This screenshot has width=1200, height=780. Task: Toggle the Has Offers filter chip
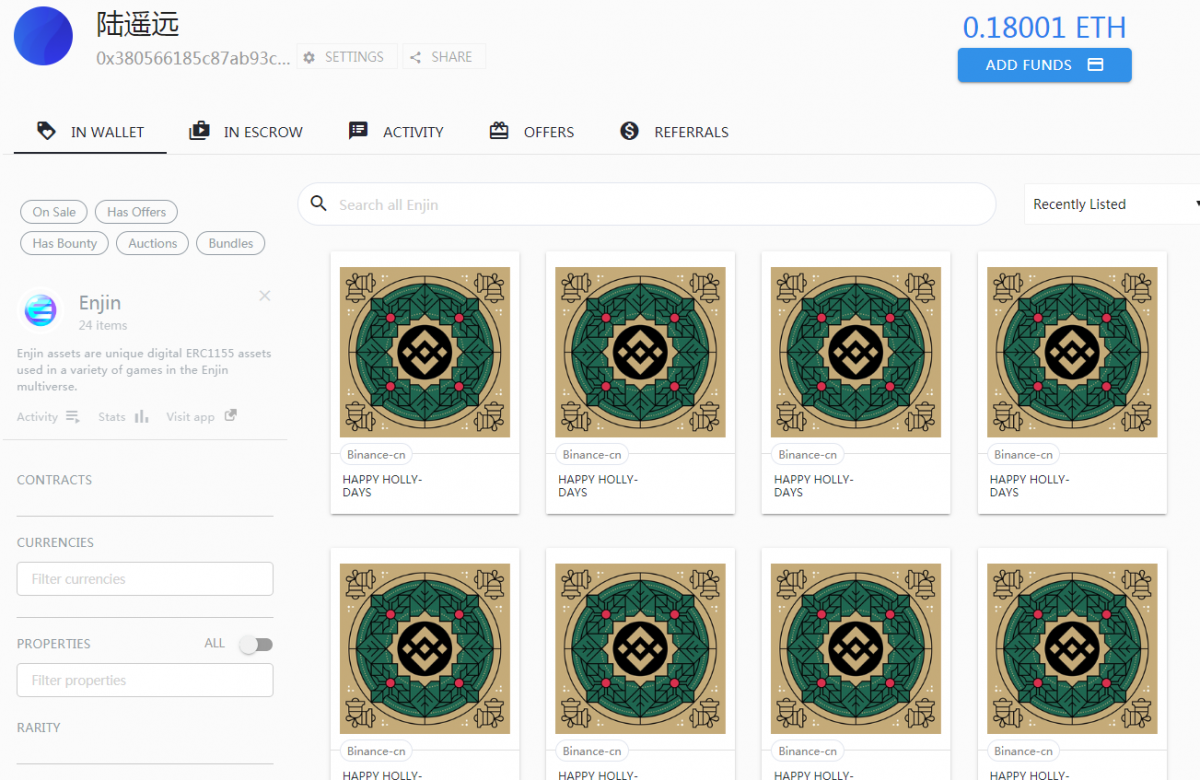click(136, 212)
